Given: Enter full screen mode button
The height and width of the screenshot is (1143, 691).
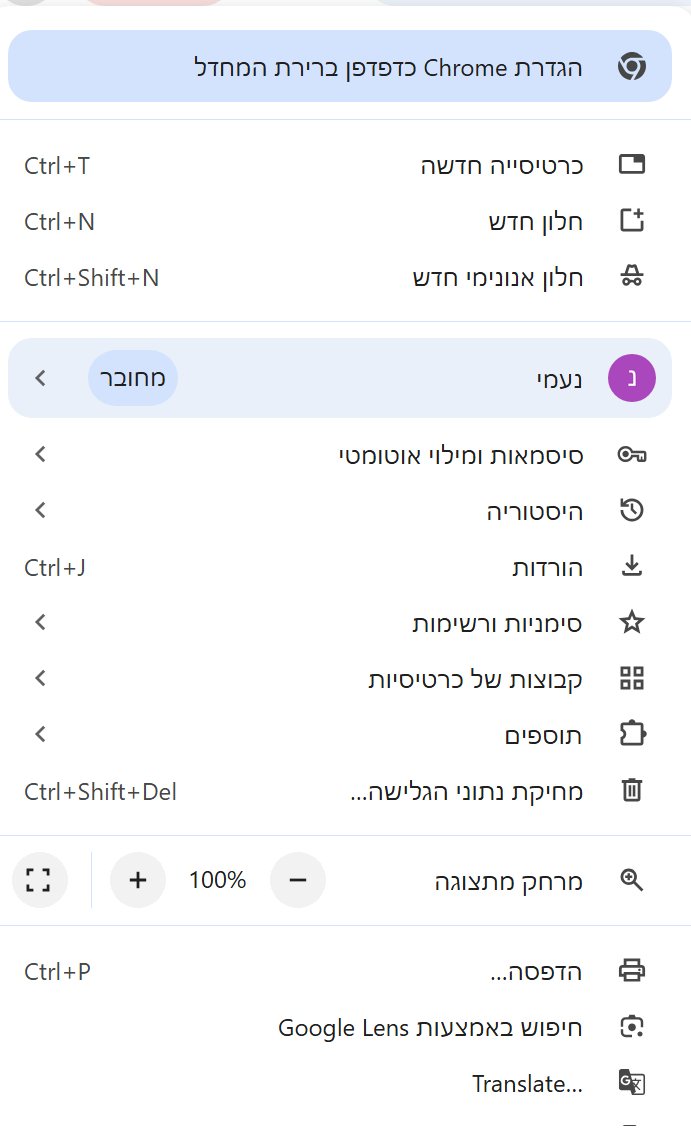Looking at the screenshot, I should 39,880.
